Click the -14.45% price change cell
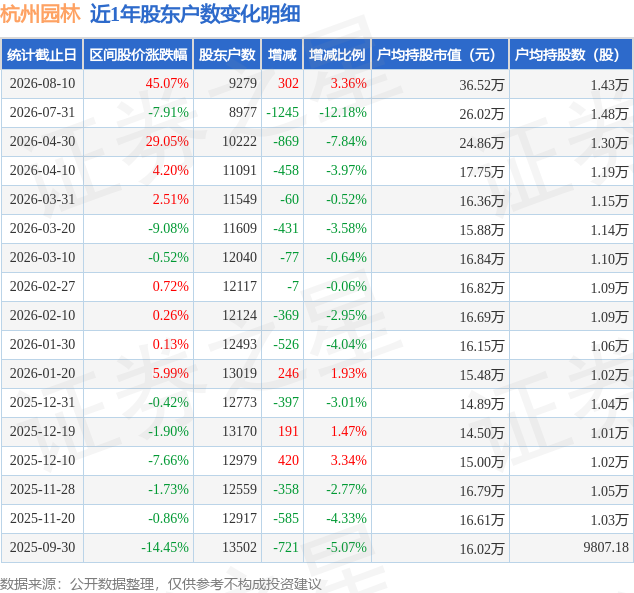The width and height of the screenshot is (634, 593). tap(165, 547)
